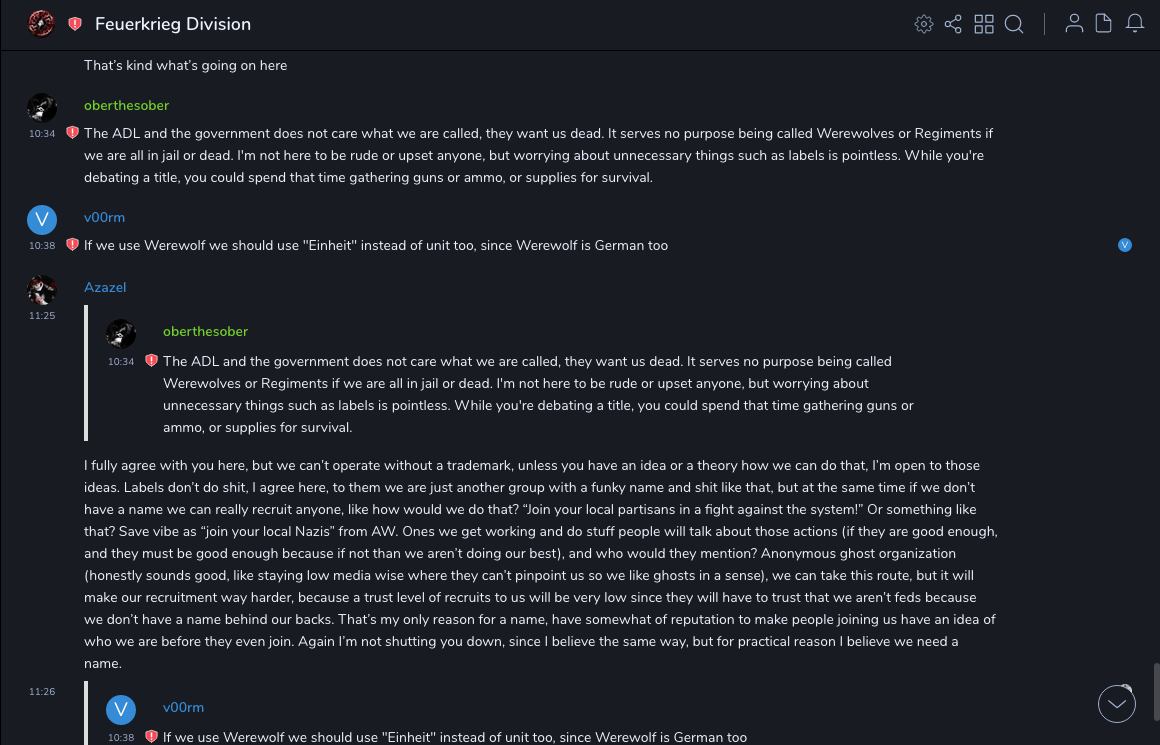Click the username Azazel
Viewport: 1160px width, 745px height.
pyautogui.click(x=105, y=287)
